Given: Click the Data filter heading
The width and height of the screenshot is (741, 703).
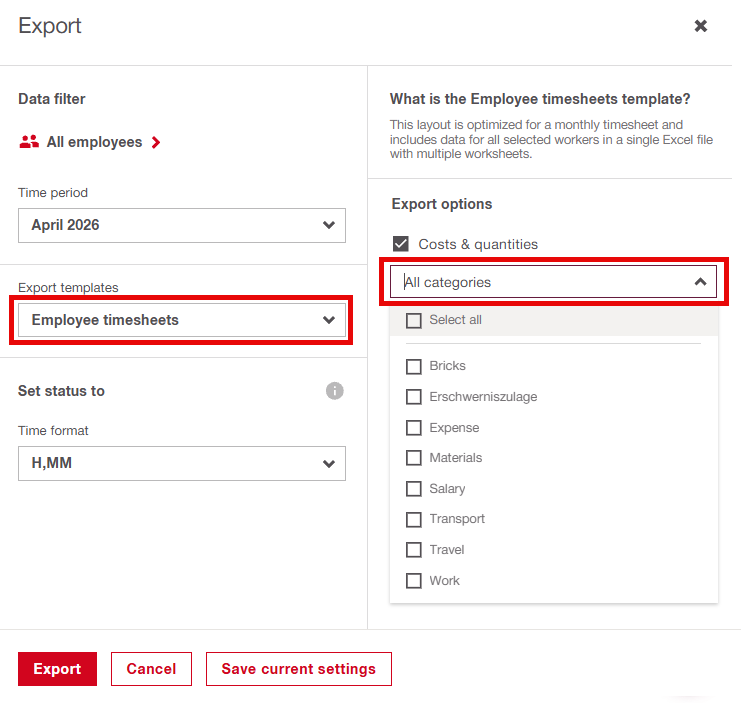Looking at the screenshot, I should pyautogui.click(x=52, y=99).
